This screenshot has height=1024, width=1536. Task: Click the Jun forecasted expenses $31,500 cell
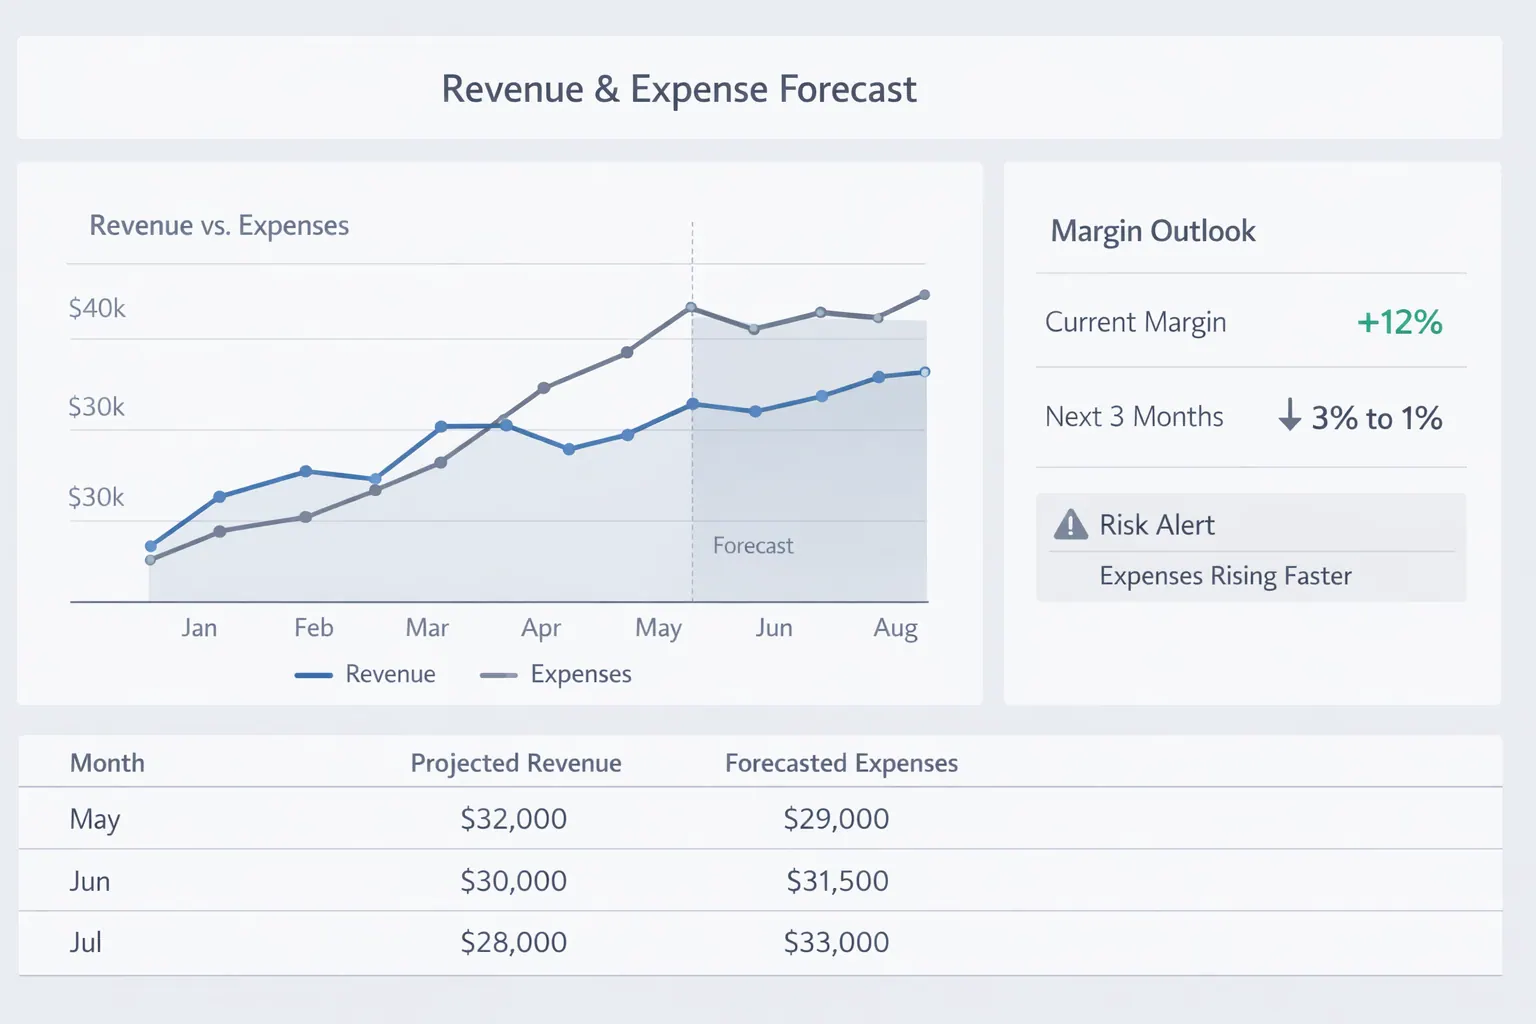(x=837, y=881)
